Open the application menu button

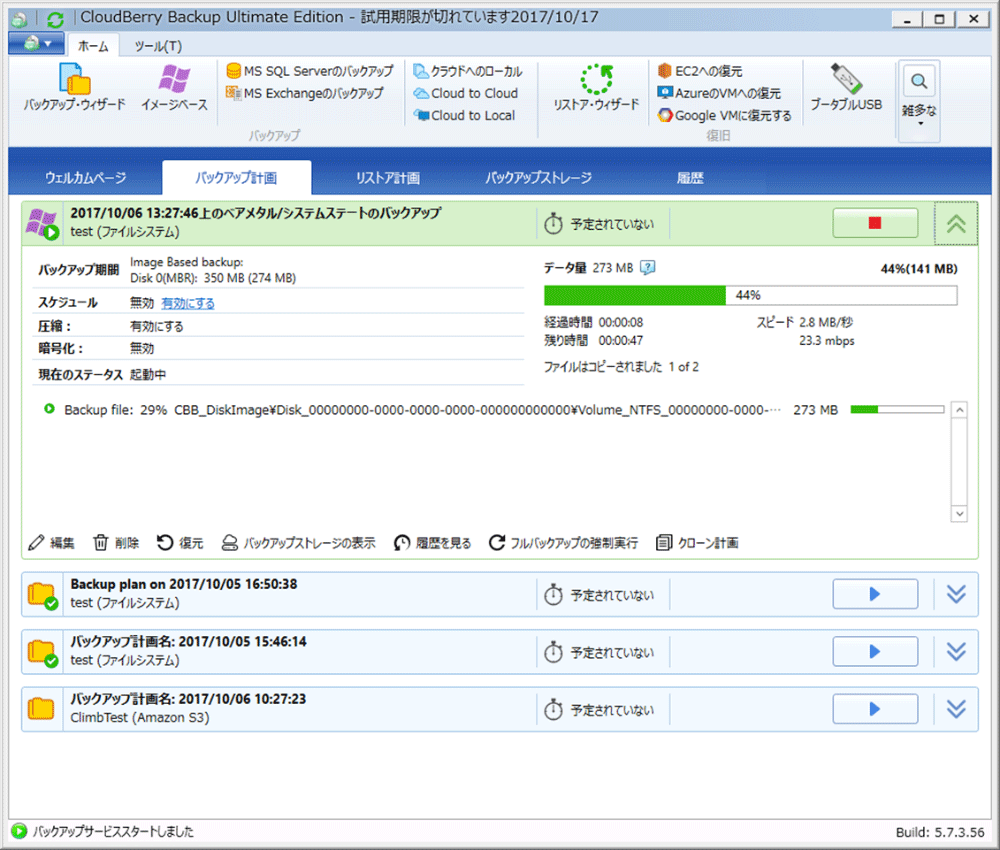[x=36, y=44]
